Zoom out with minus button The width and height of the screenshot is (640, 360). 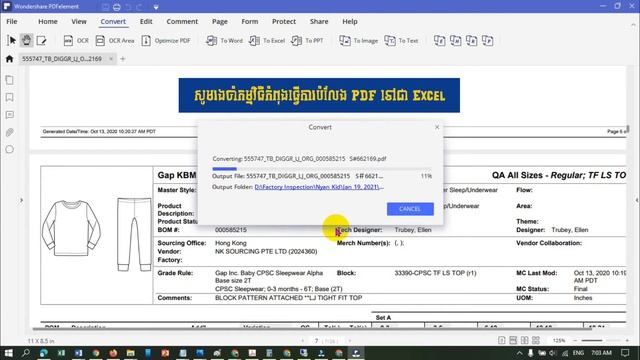pos(575,340)
